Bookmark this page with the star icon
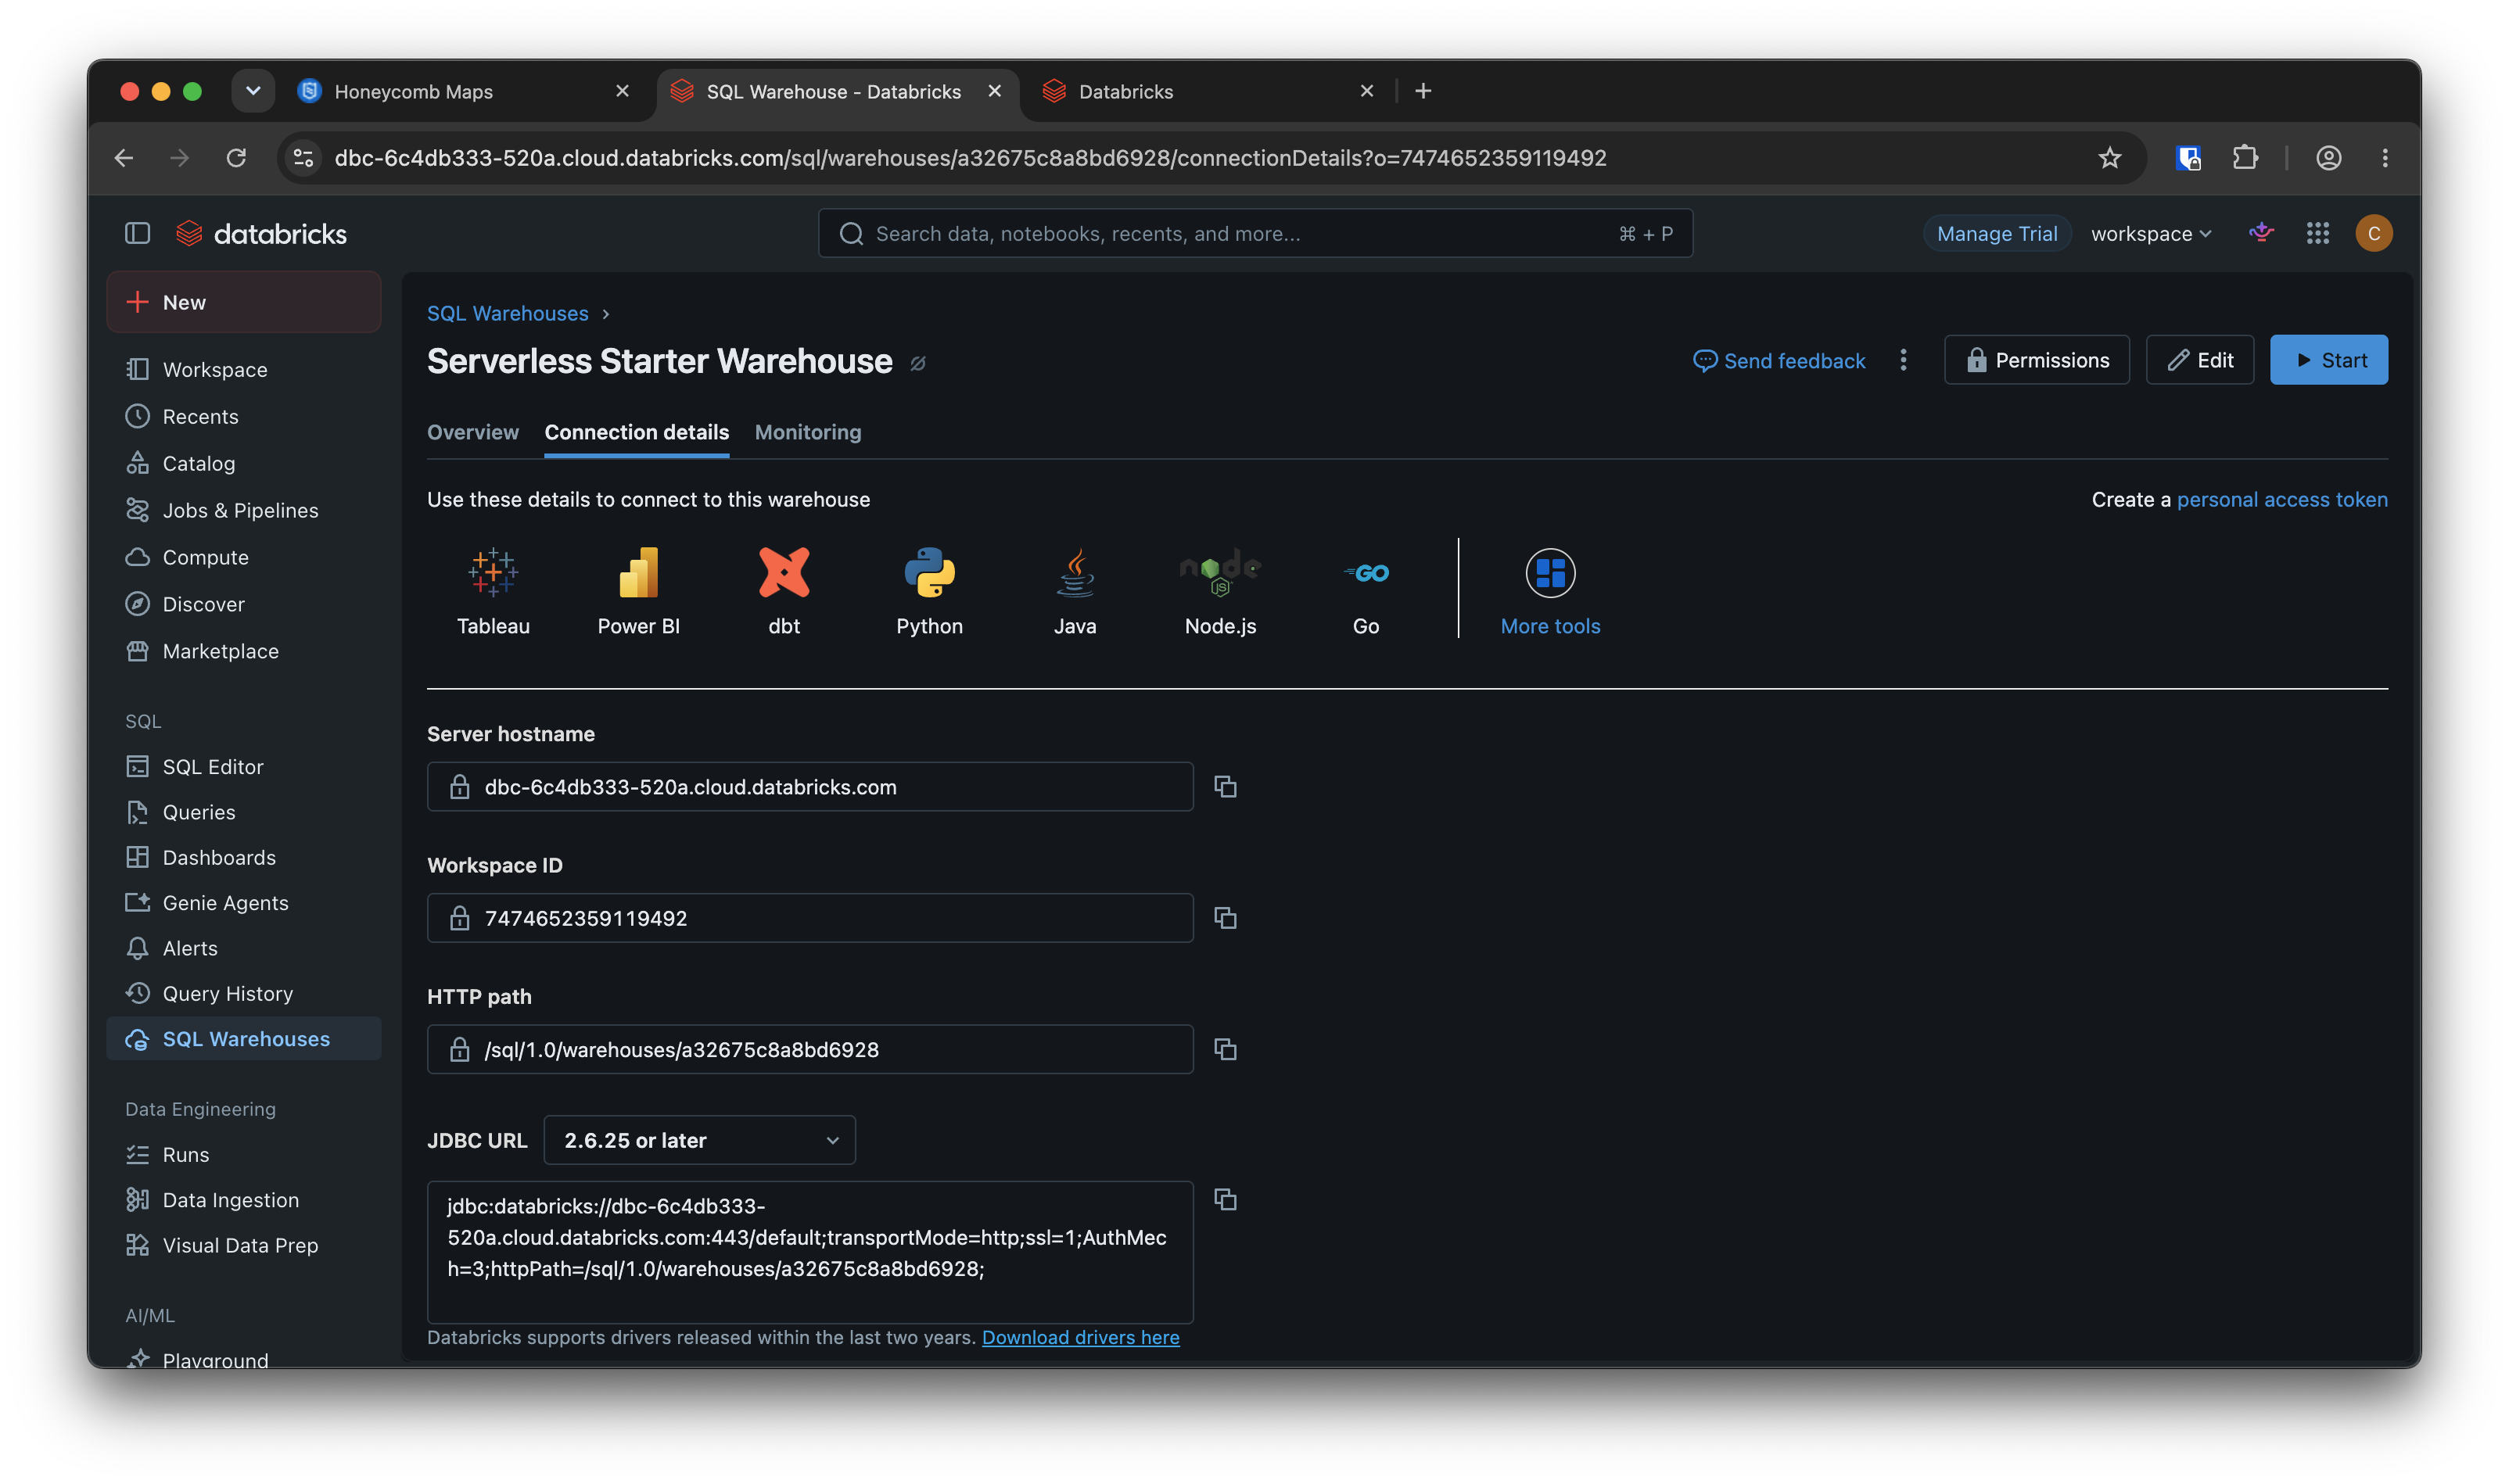This screenshot has height=1484, width=2509. point(2109,158)
